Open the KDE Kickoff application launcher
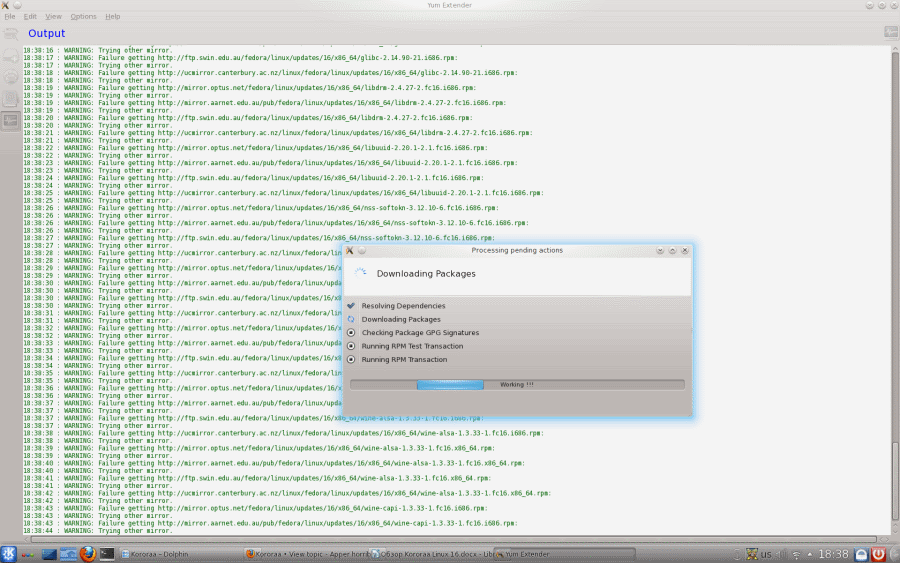 (x=9, y=554)
